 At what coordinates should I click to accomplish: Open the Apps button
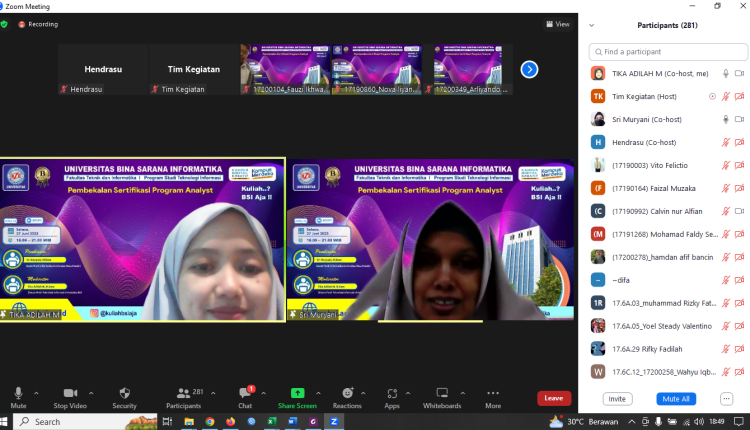(x=392, y=398)
